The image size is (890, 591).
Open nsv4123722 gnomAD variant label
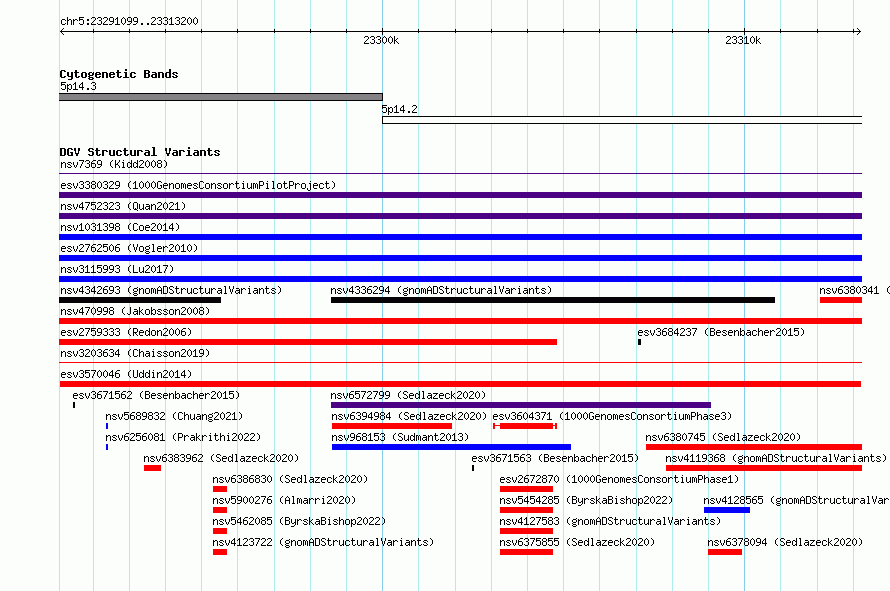point(323,543)
